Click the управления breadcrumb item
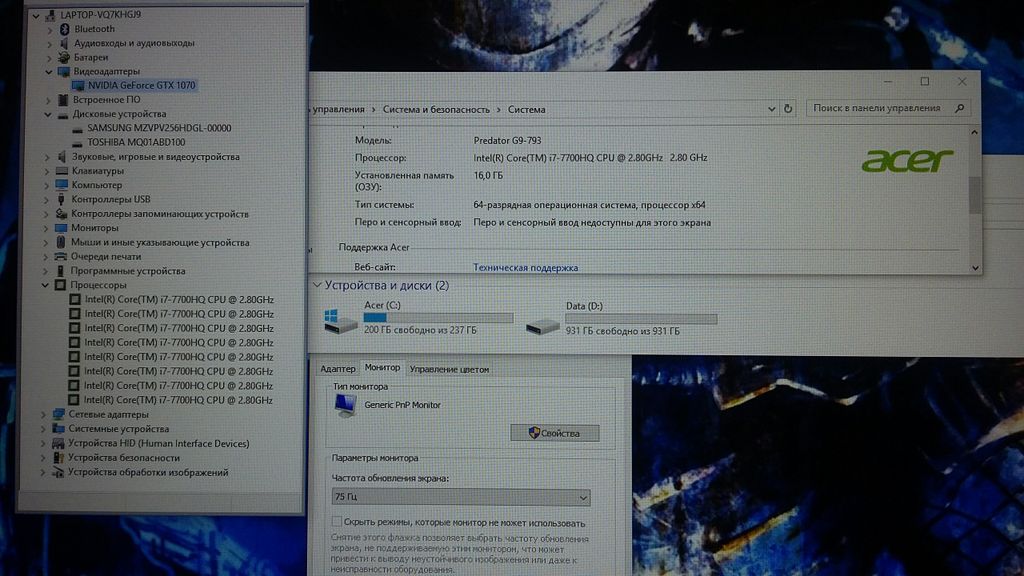Viewport: 1024px width, 576px height. [x=338, y=110]
